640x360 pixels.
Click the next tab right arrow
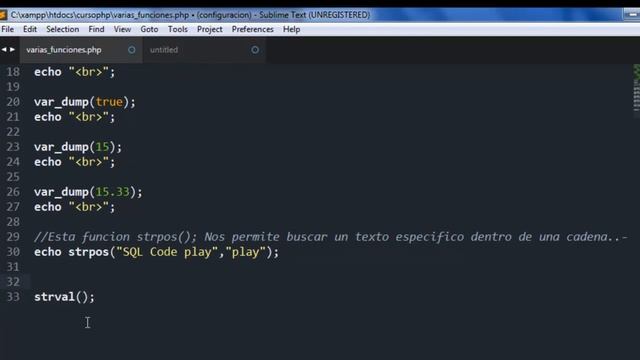click(x=12, y=49)
